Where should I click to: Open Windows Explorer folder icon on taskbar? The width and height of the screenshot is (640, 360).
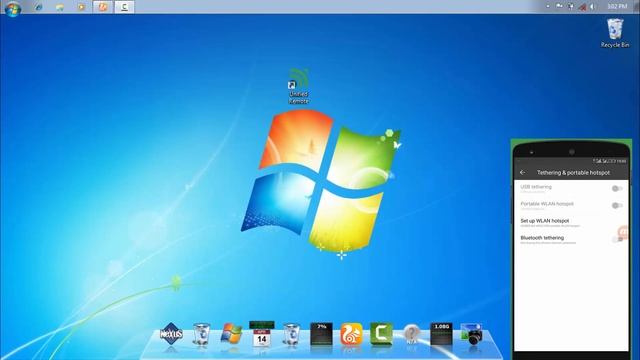[60, 7]
